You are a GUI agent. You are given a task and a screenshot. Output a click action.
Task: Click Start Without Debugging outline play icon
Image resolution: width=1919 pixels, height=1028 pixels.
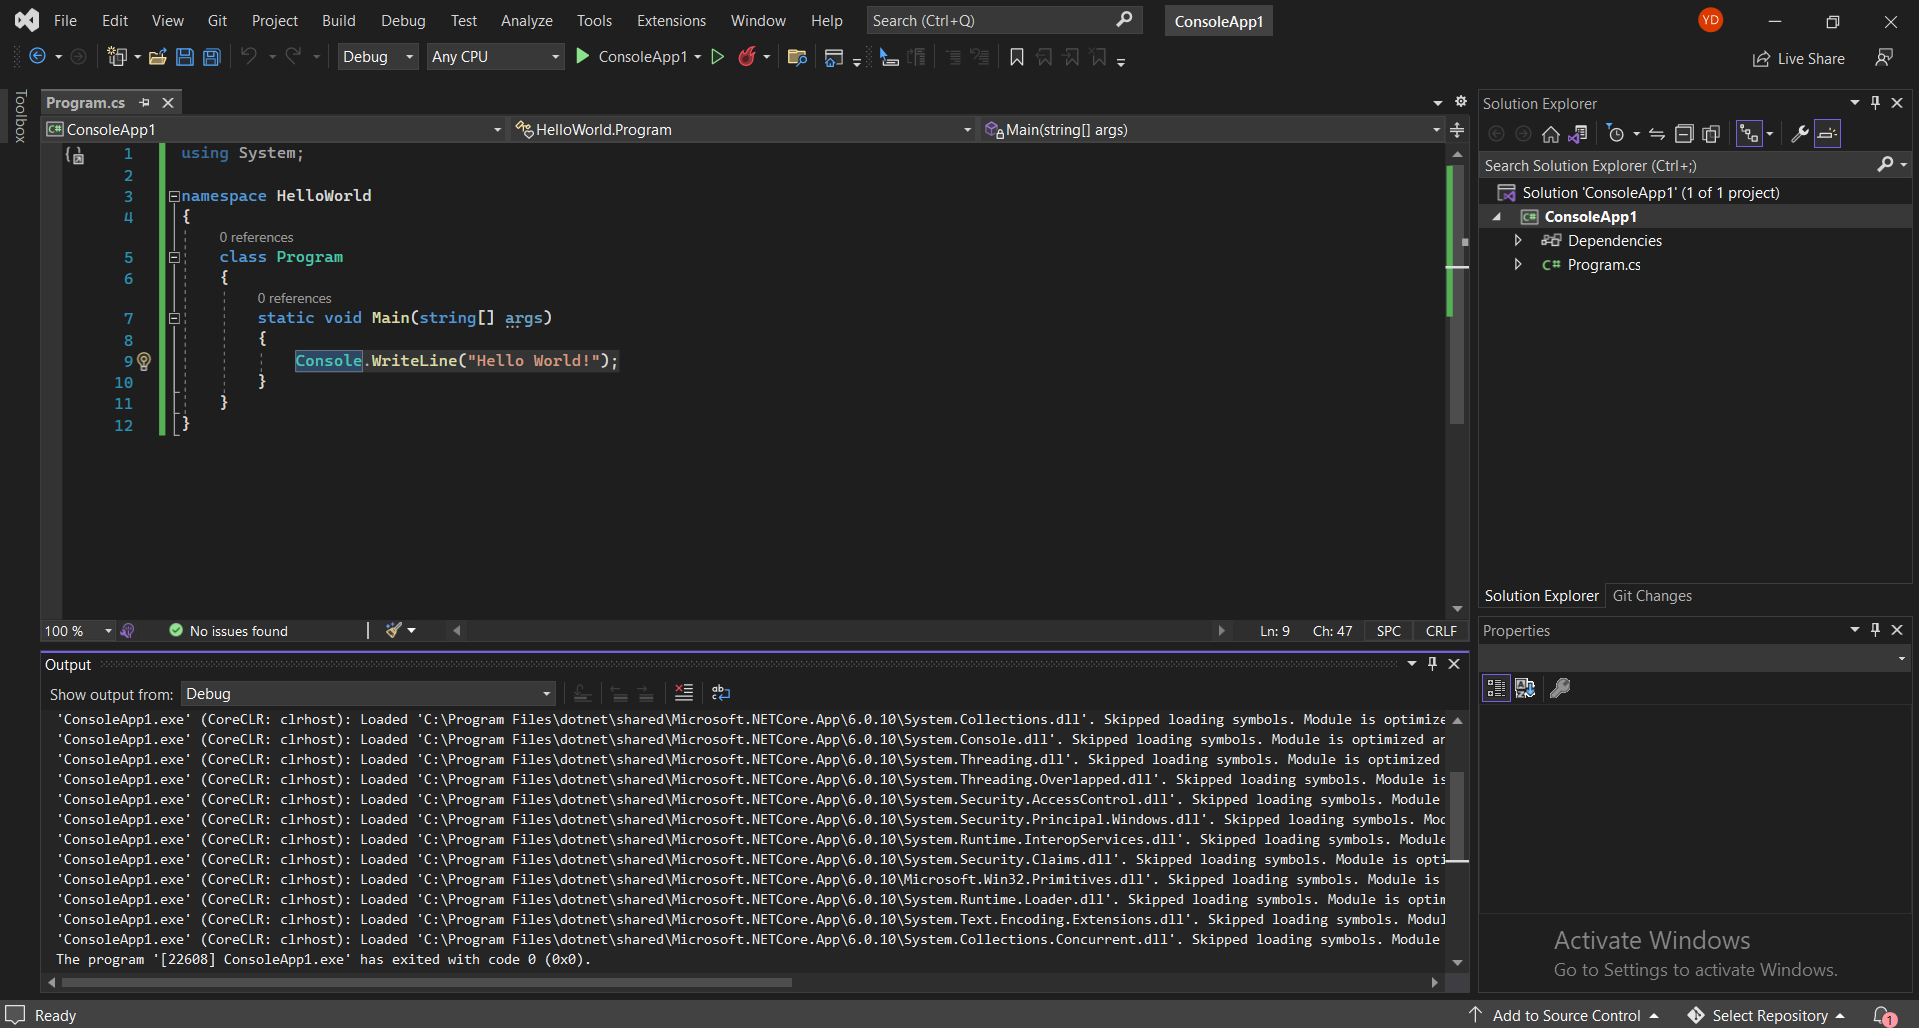pos(717,57)
